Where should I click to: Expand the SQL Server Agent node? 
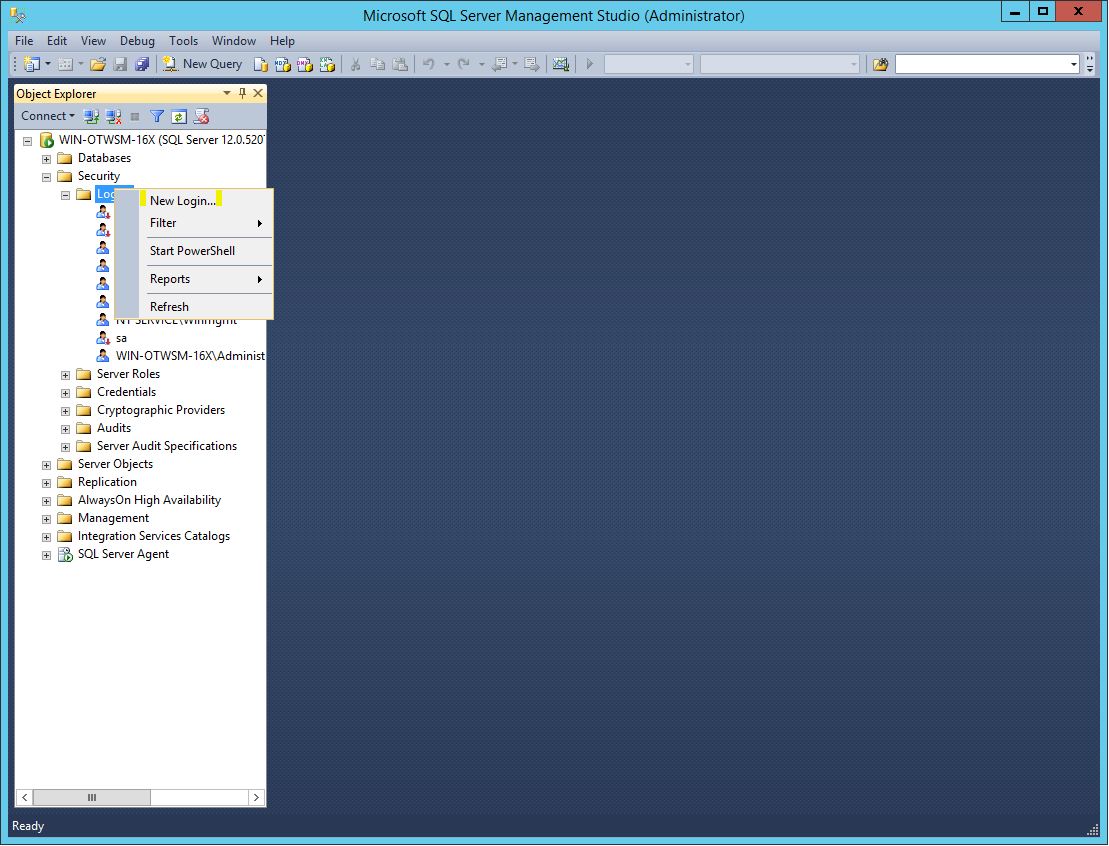click(47, 555)
